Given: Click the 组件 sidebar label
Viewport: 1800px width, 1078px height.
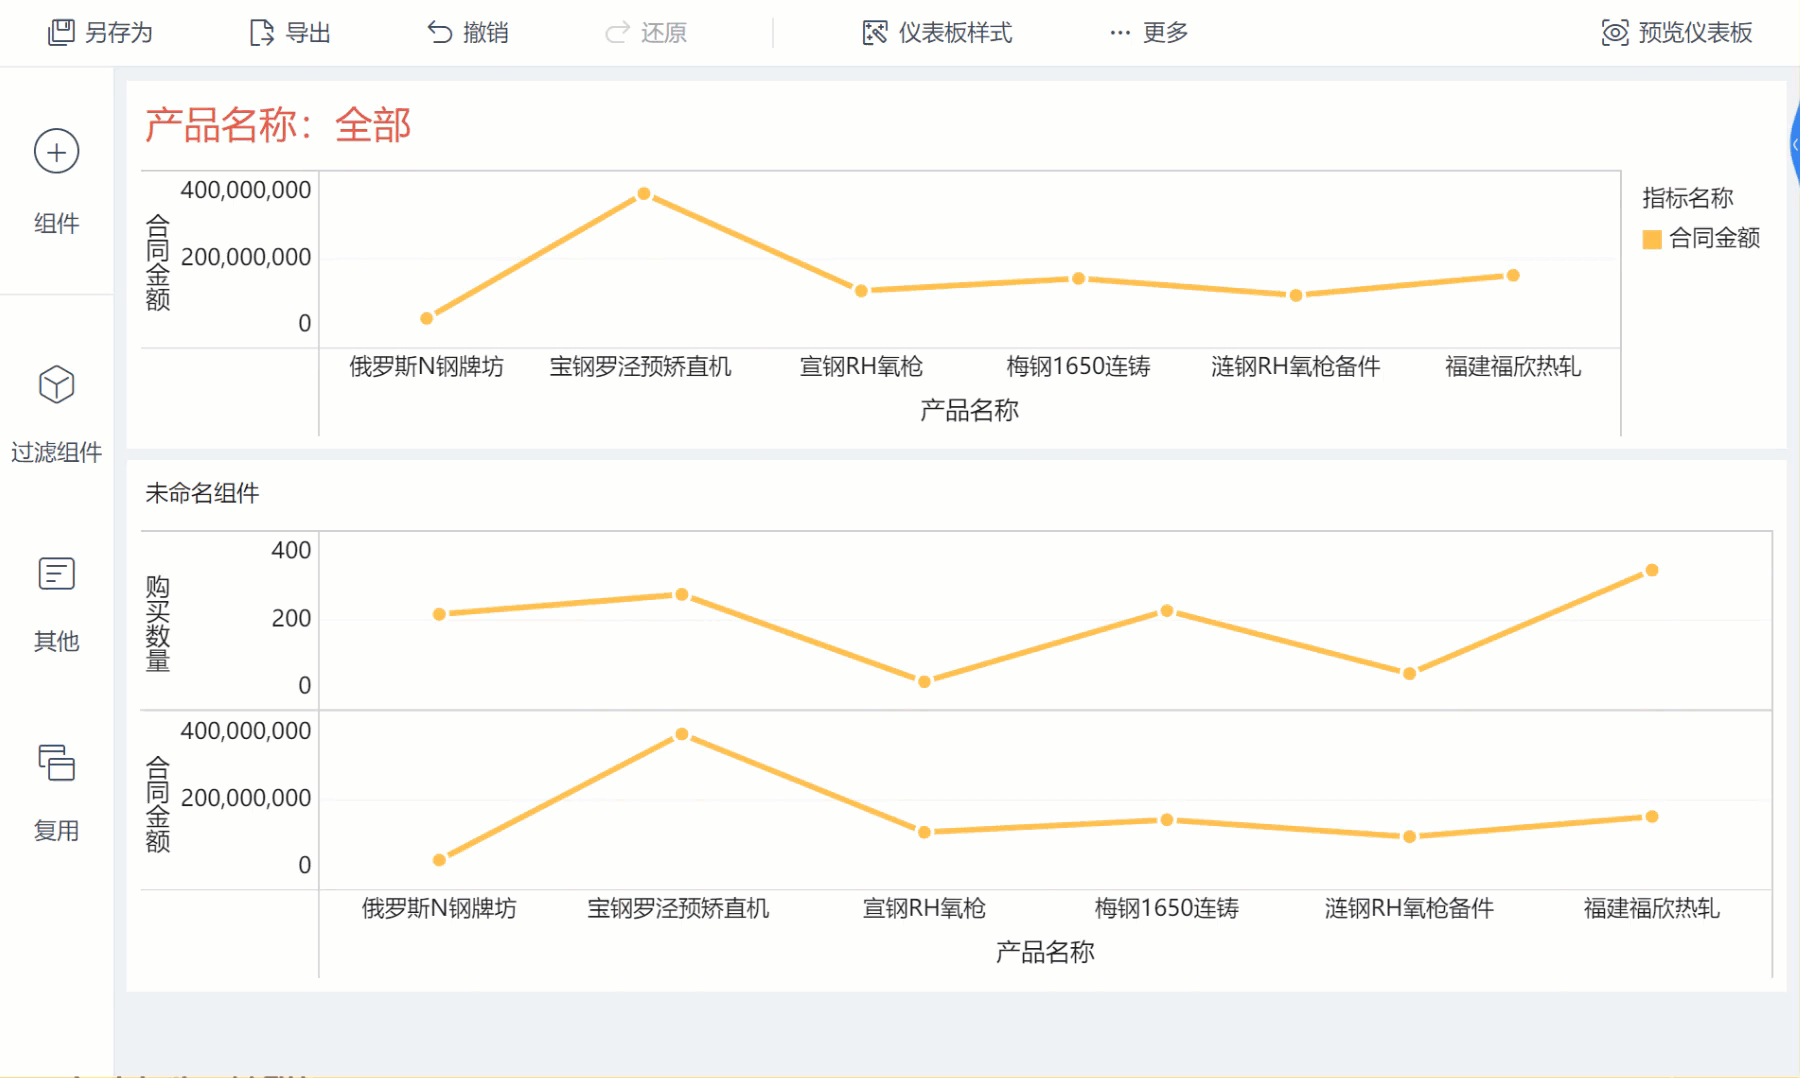Looking at the screenshot, I should point(57,223).
